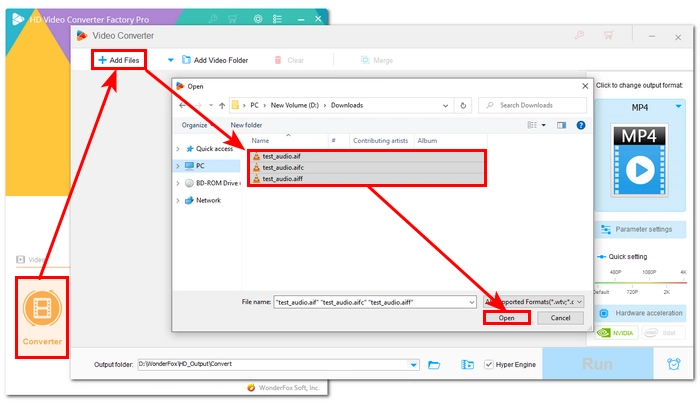Click the up-folder arrow in Open dialog
700x405 pixels.
(222, 106)
